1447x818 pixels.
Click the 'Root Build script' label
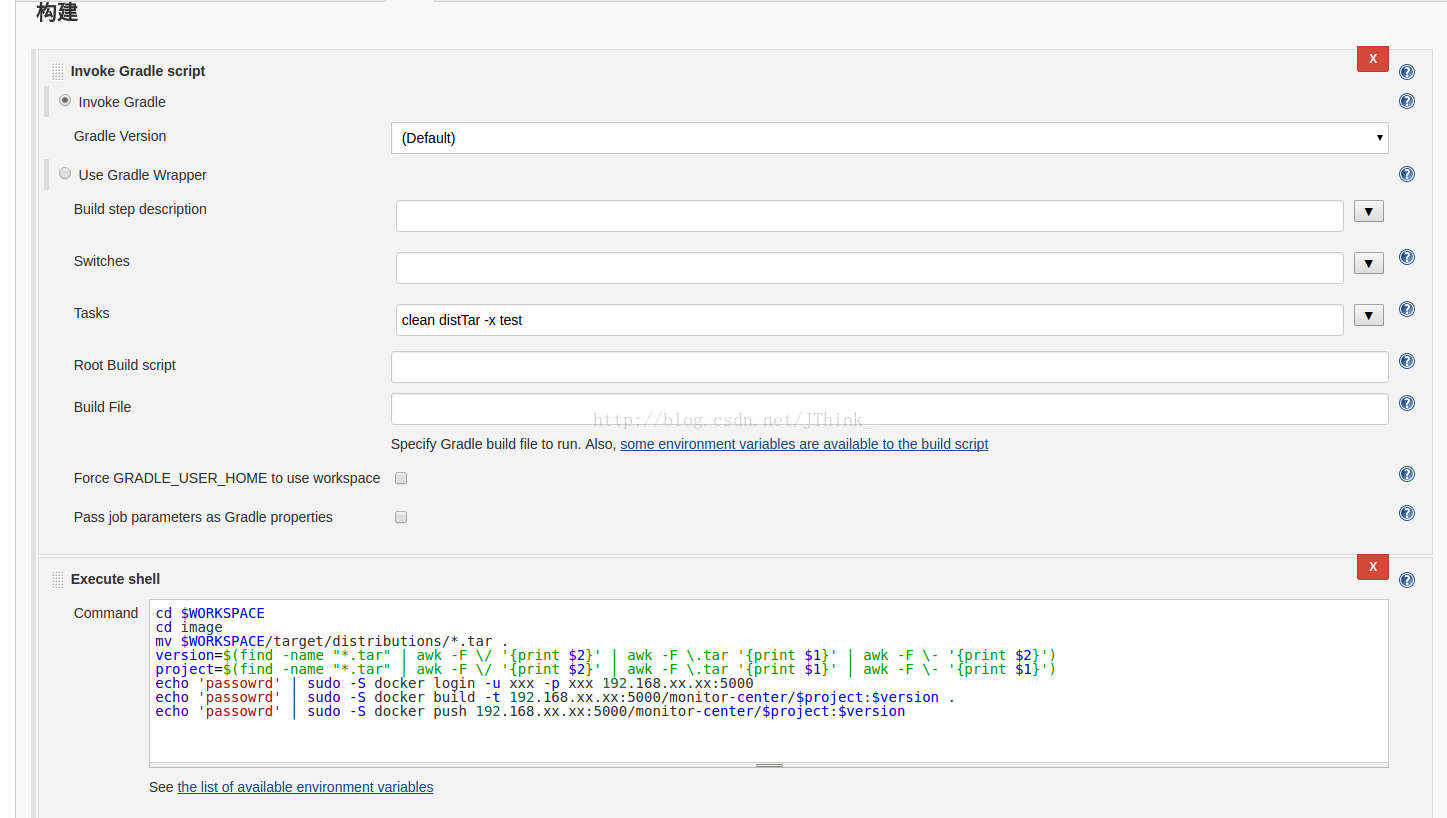[x=125, y=365]
